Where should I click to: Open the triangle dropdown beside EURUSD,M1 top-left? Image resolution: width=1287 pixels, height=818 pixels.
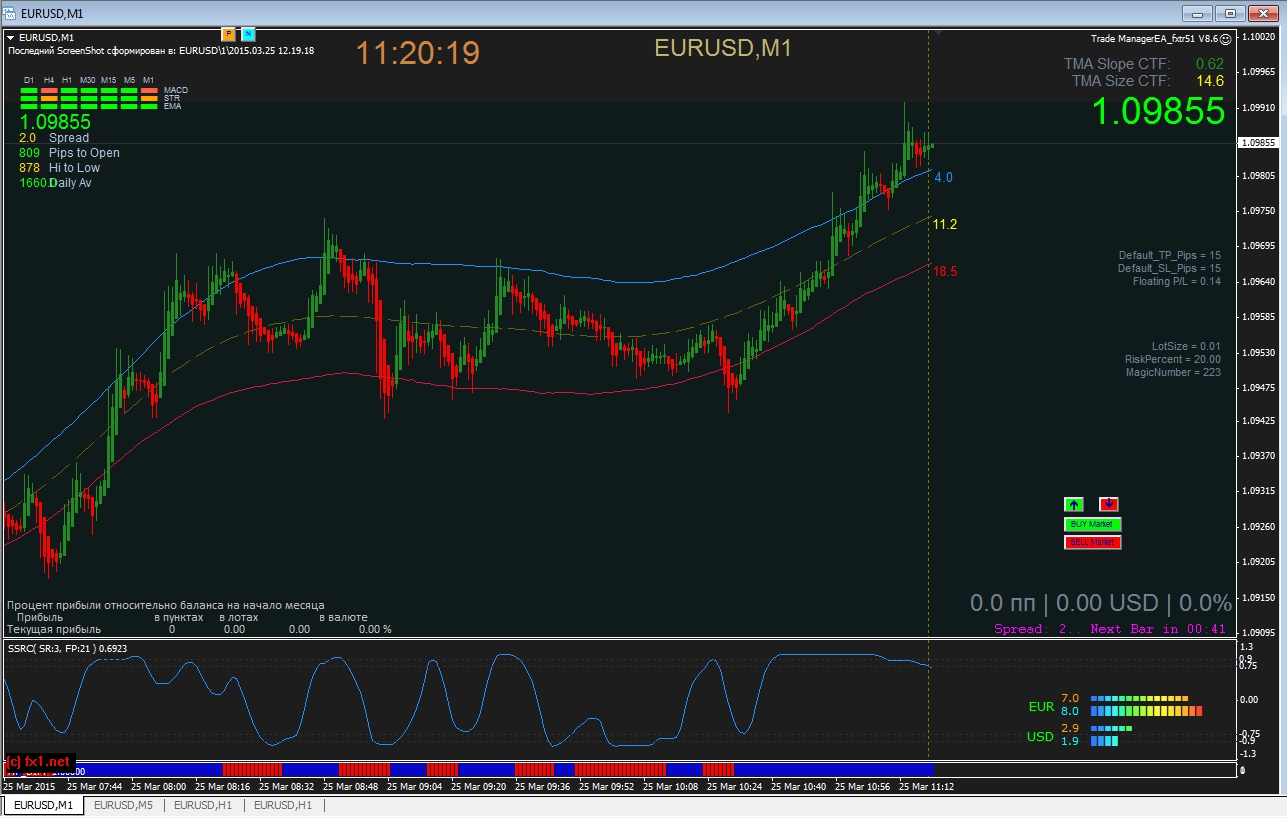(x=11, y=38)
